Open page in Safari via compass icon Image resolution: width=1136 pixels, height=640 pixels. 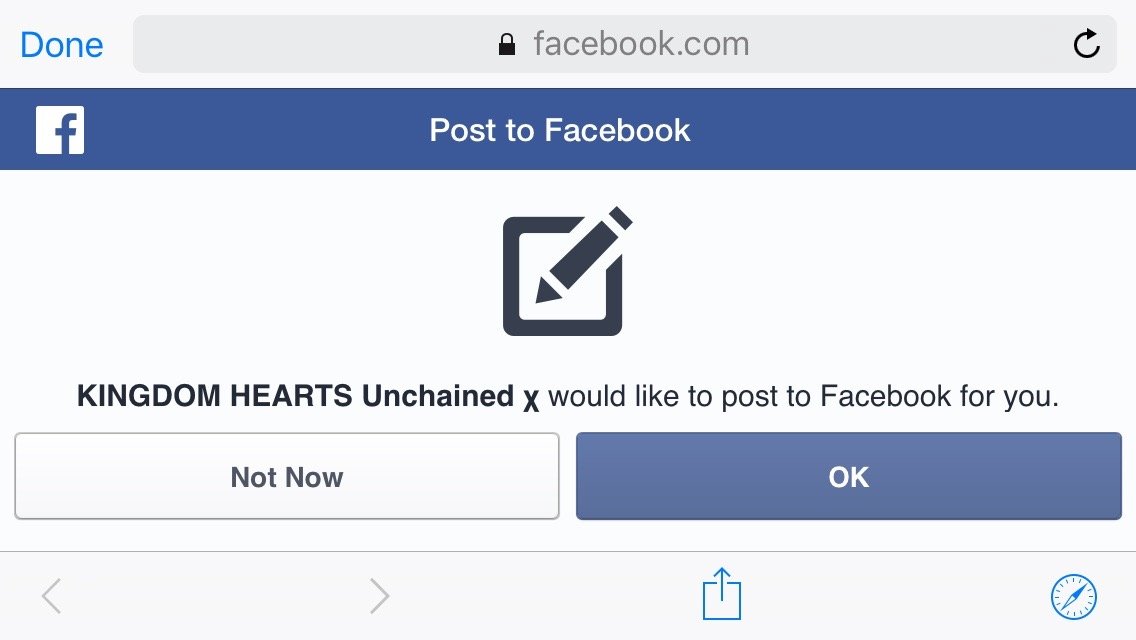[1074, 597]
